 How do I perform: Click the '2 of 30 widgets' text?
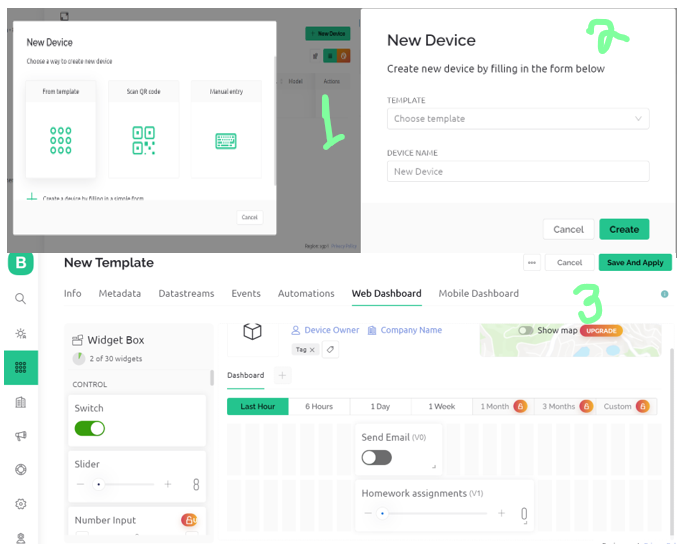[116, 358]
